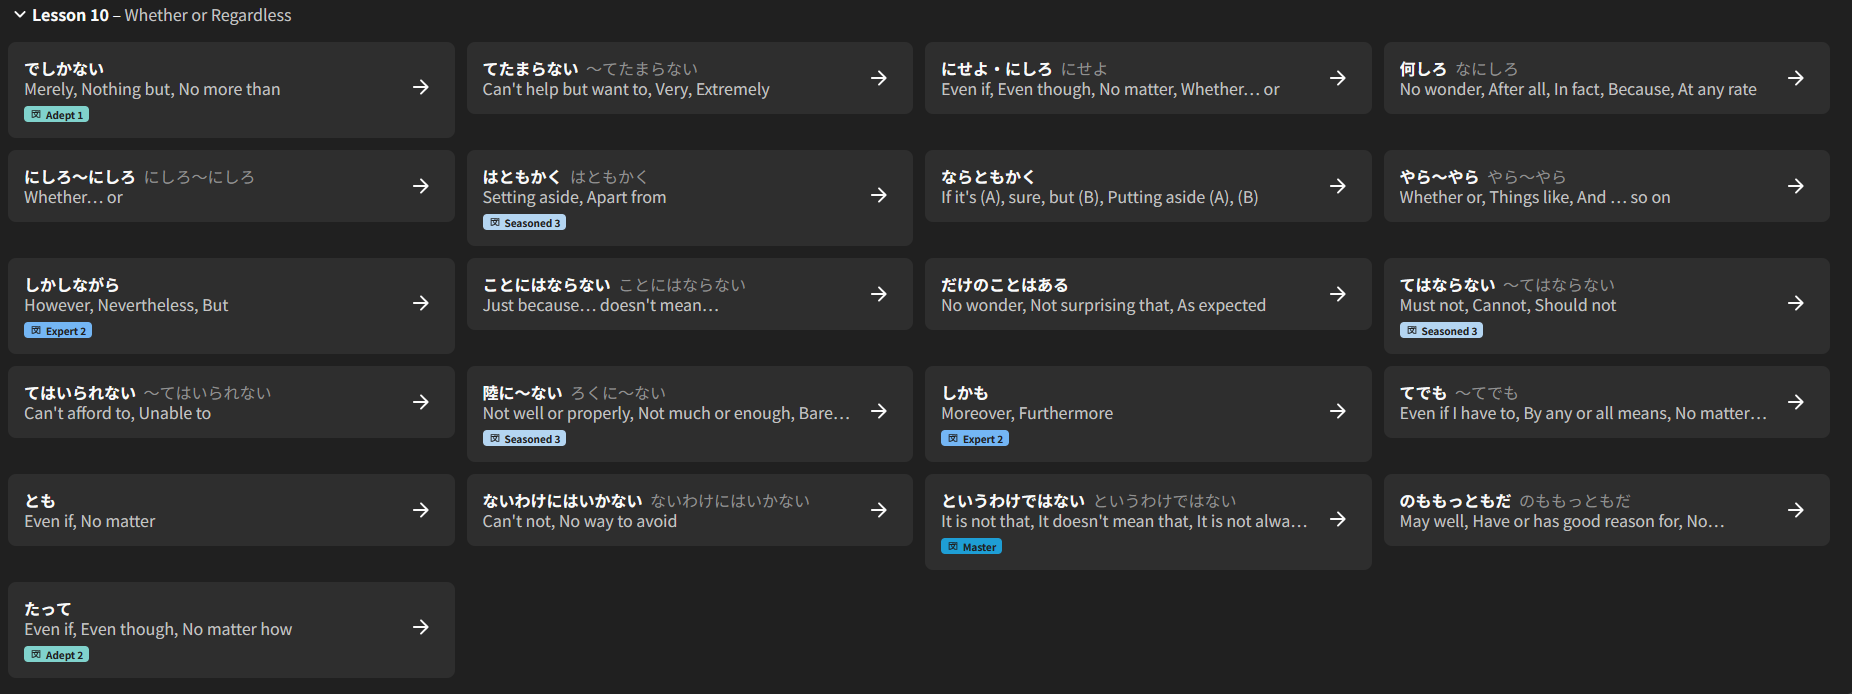This screenshot has height=694, width=1852.
Task: Click the Master badge on というわけではない
Action: (x=972, y=547)
